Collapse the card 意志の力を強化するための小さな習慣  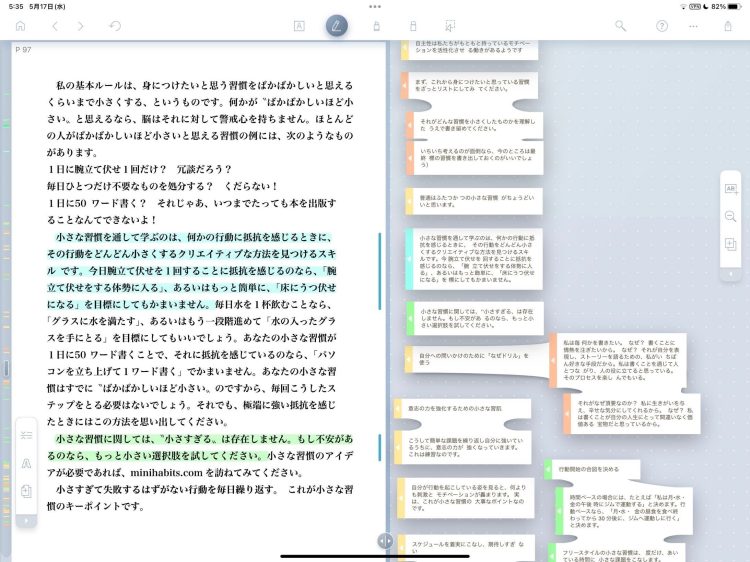pos(397,408)
